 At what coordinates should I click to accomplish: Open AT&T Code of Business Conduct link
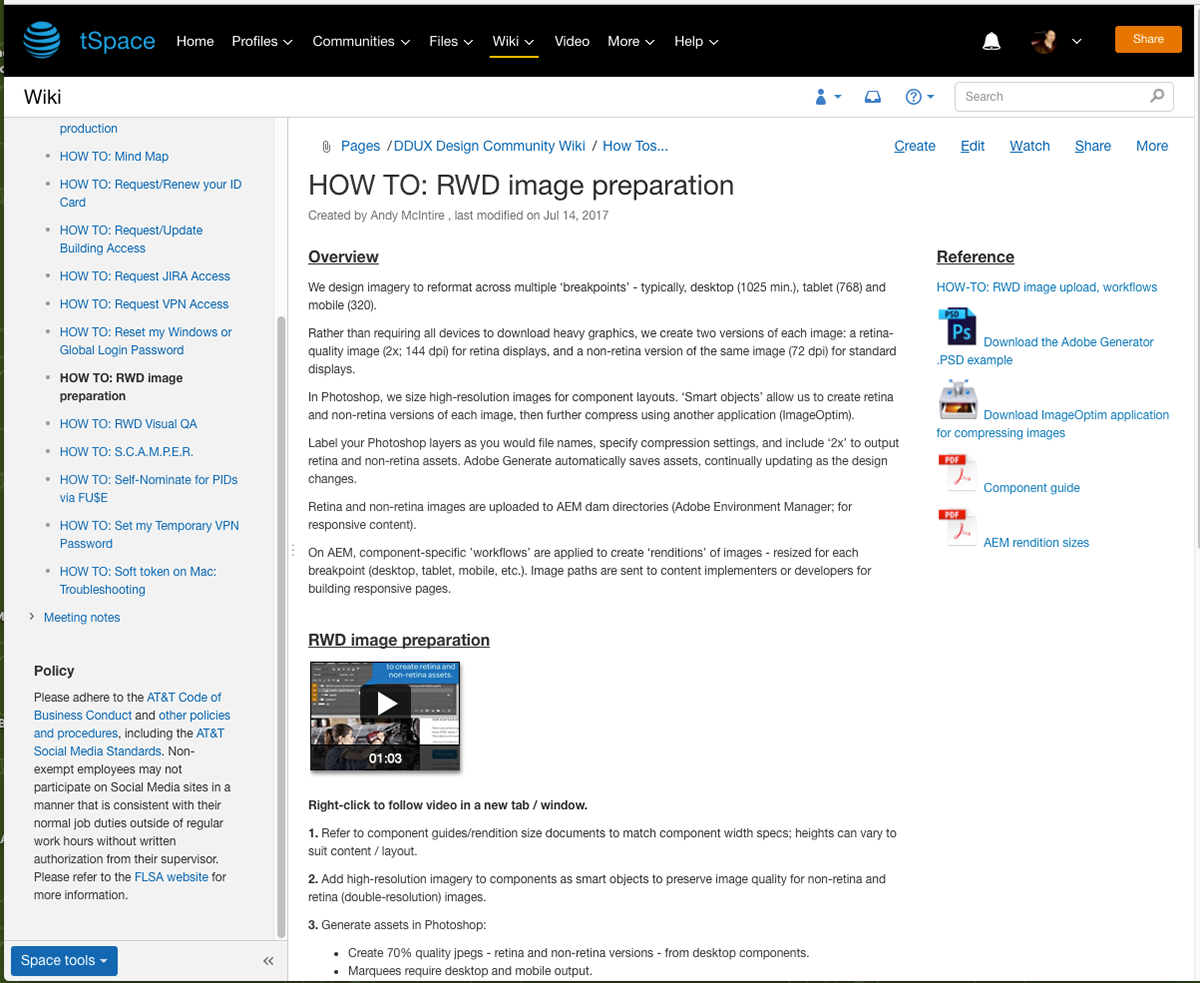point(128,706)
